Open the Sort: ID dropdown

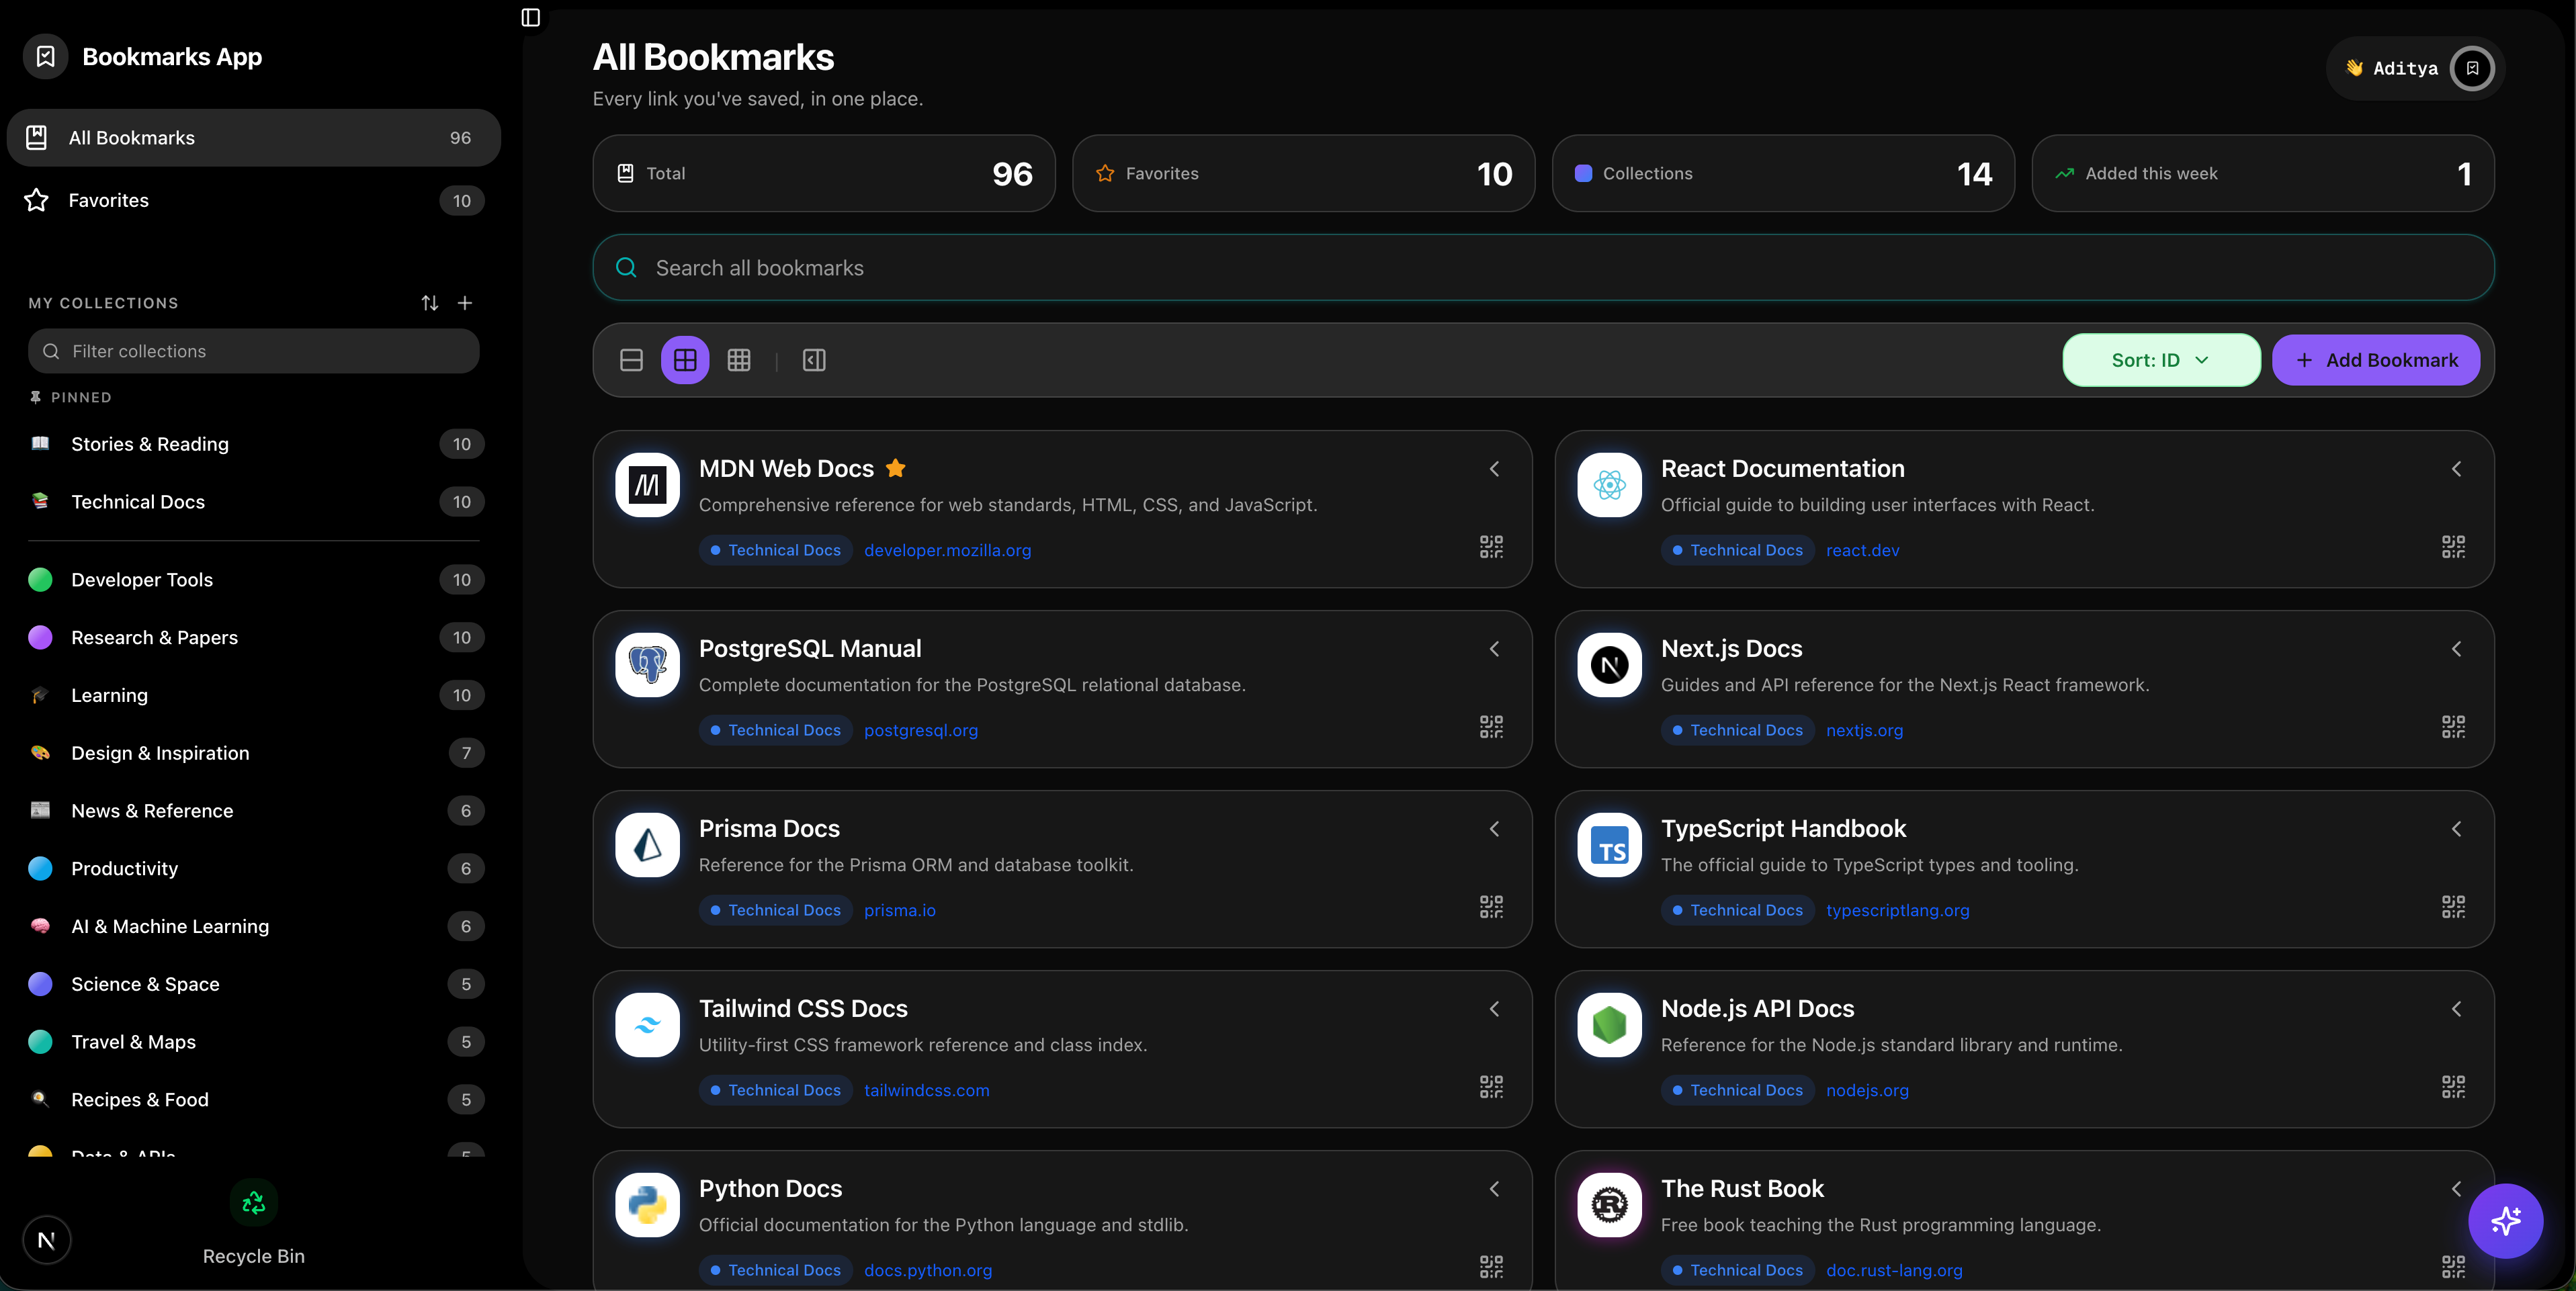tap(2161, 360)
